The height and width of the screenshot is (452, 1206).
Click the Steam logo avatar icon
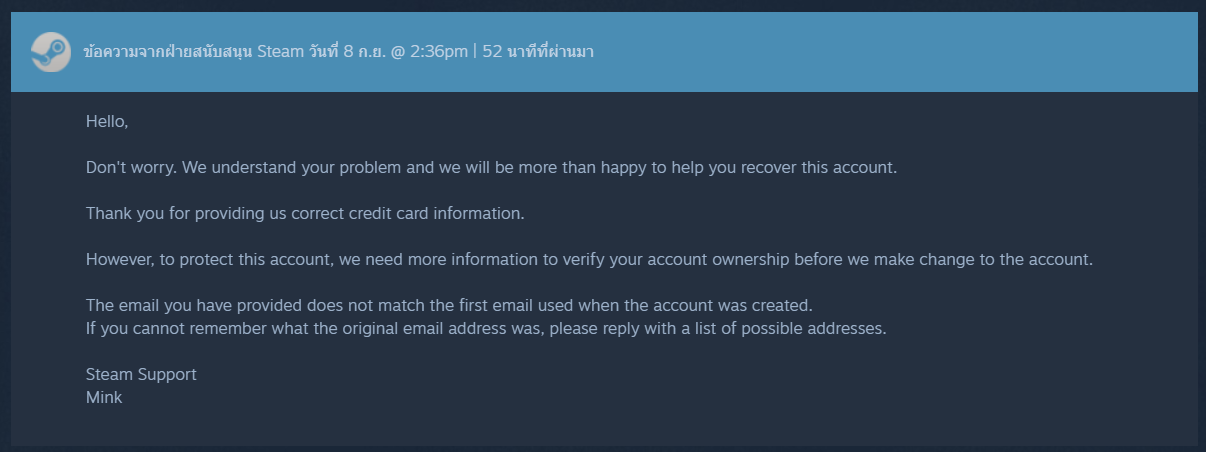point(50,51)
